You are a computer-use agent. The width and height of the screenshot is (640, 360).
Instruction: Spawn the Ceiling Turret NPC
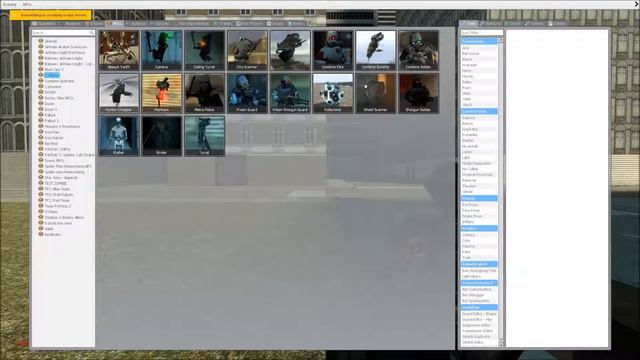pos(204,50)
